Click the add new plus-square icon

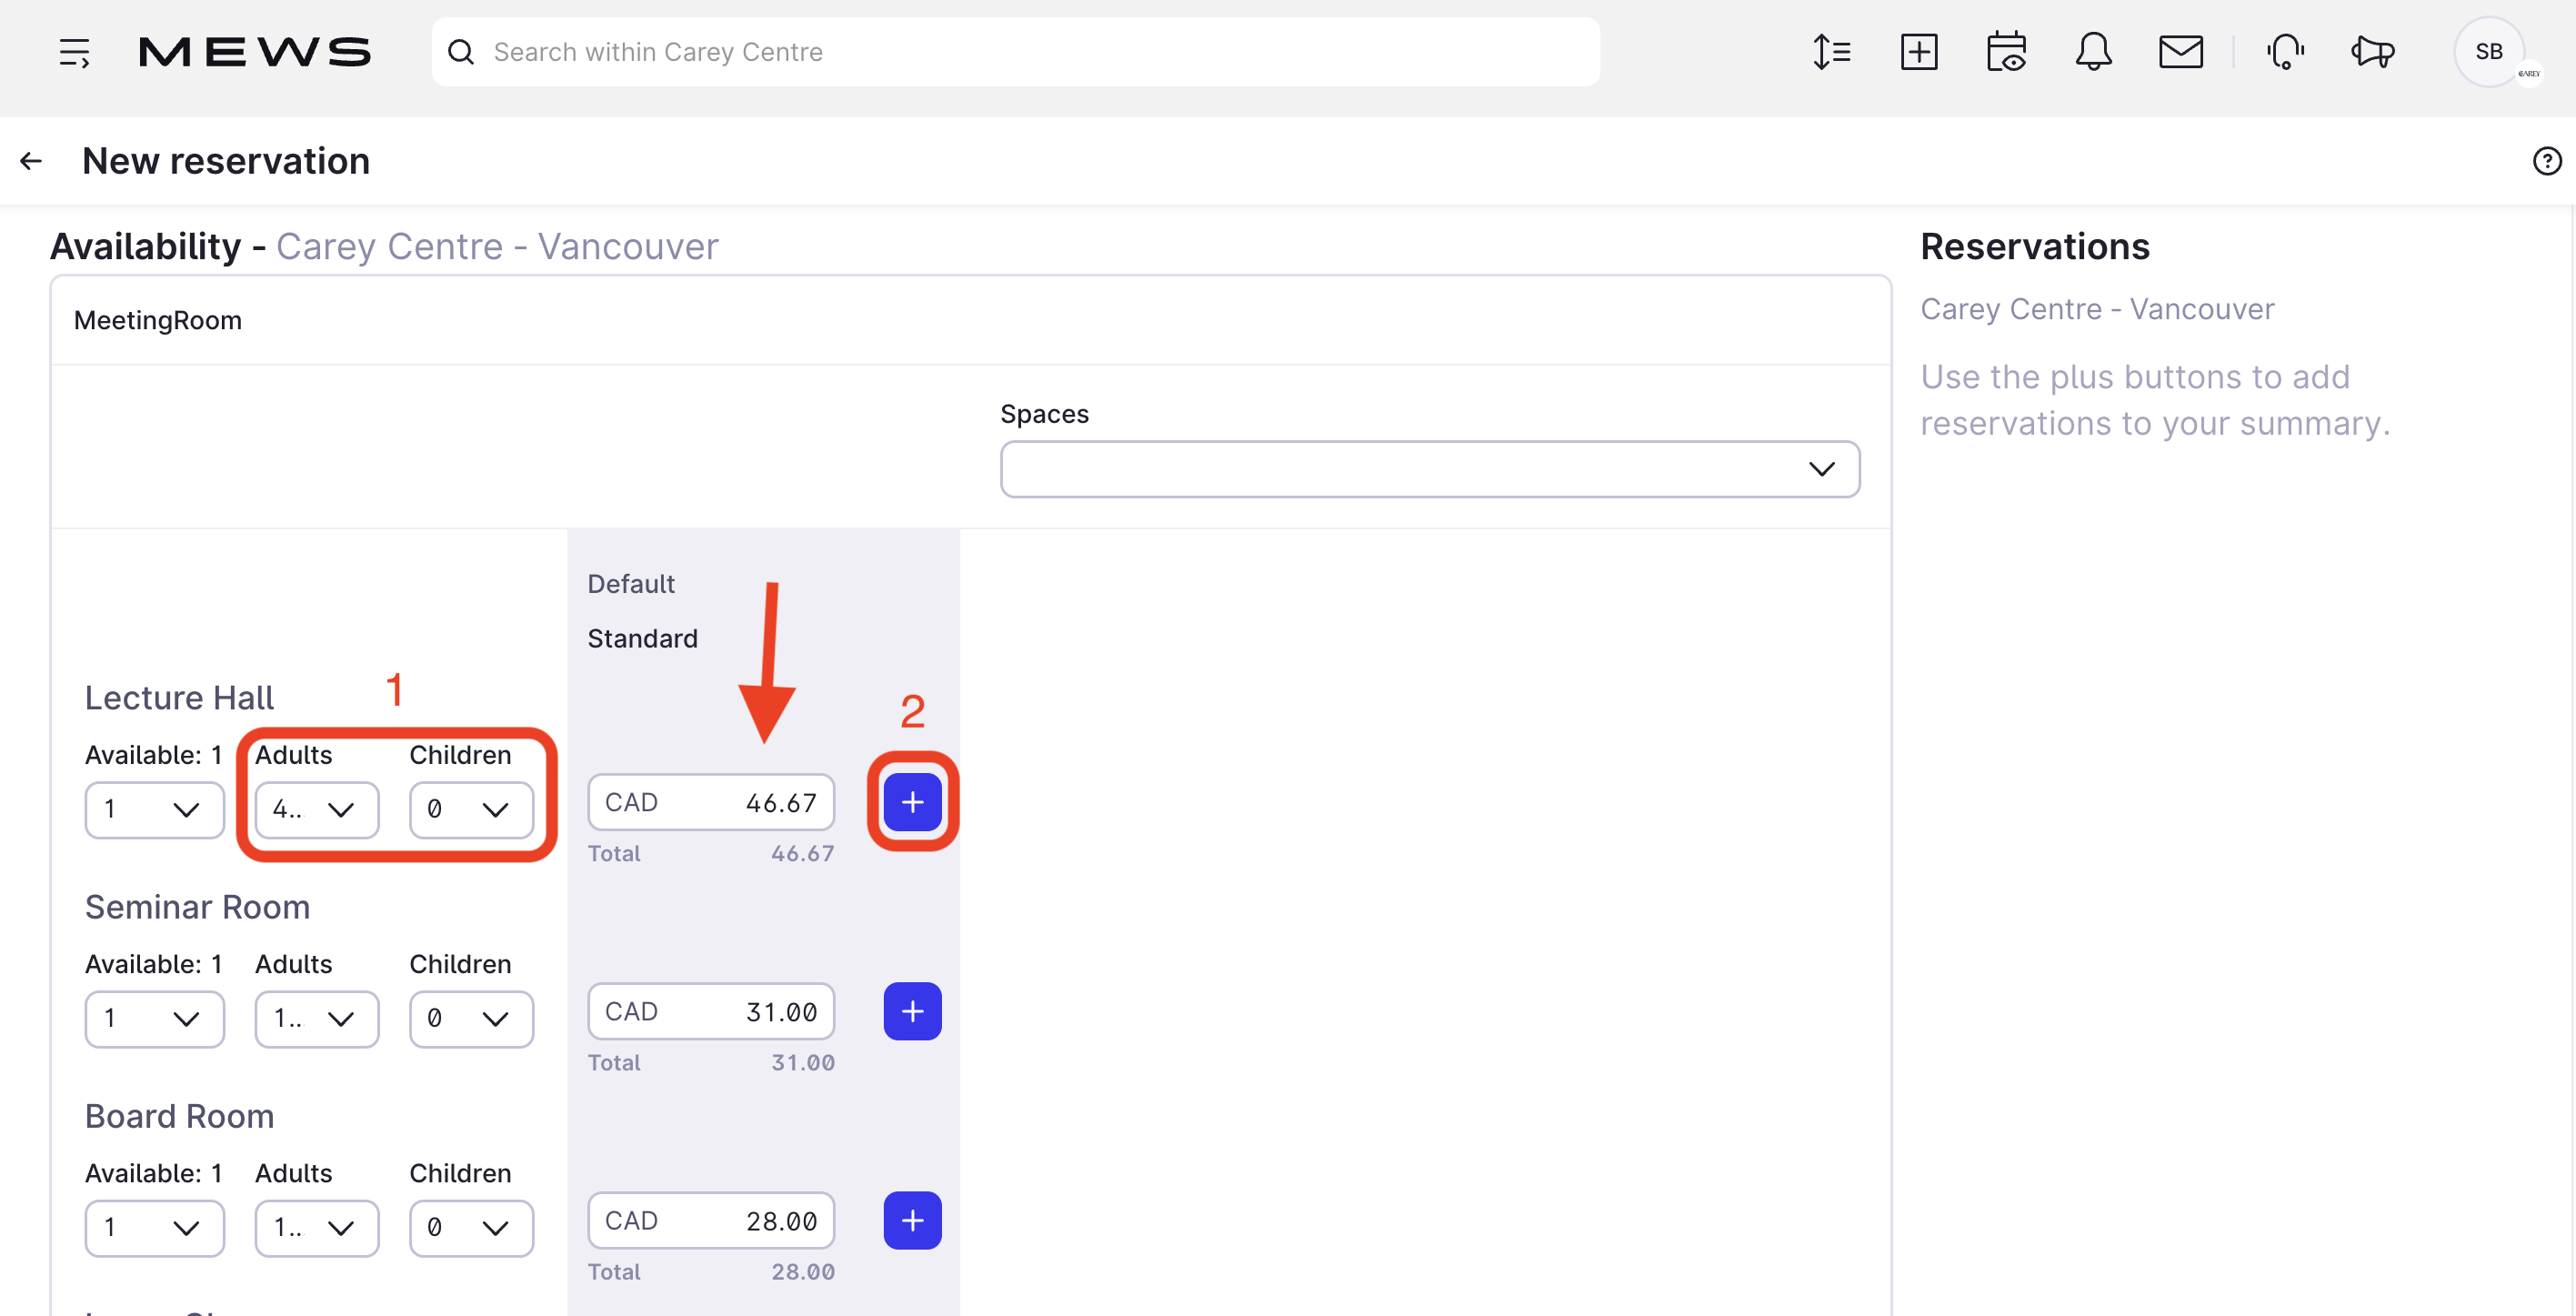[x=1918, y=52]
